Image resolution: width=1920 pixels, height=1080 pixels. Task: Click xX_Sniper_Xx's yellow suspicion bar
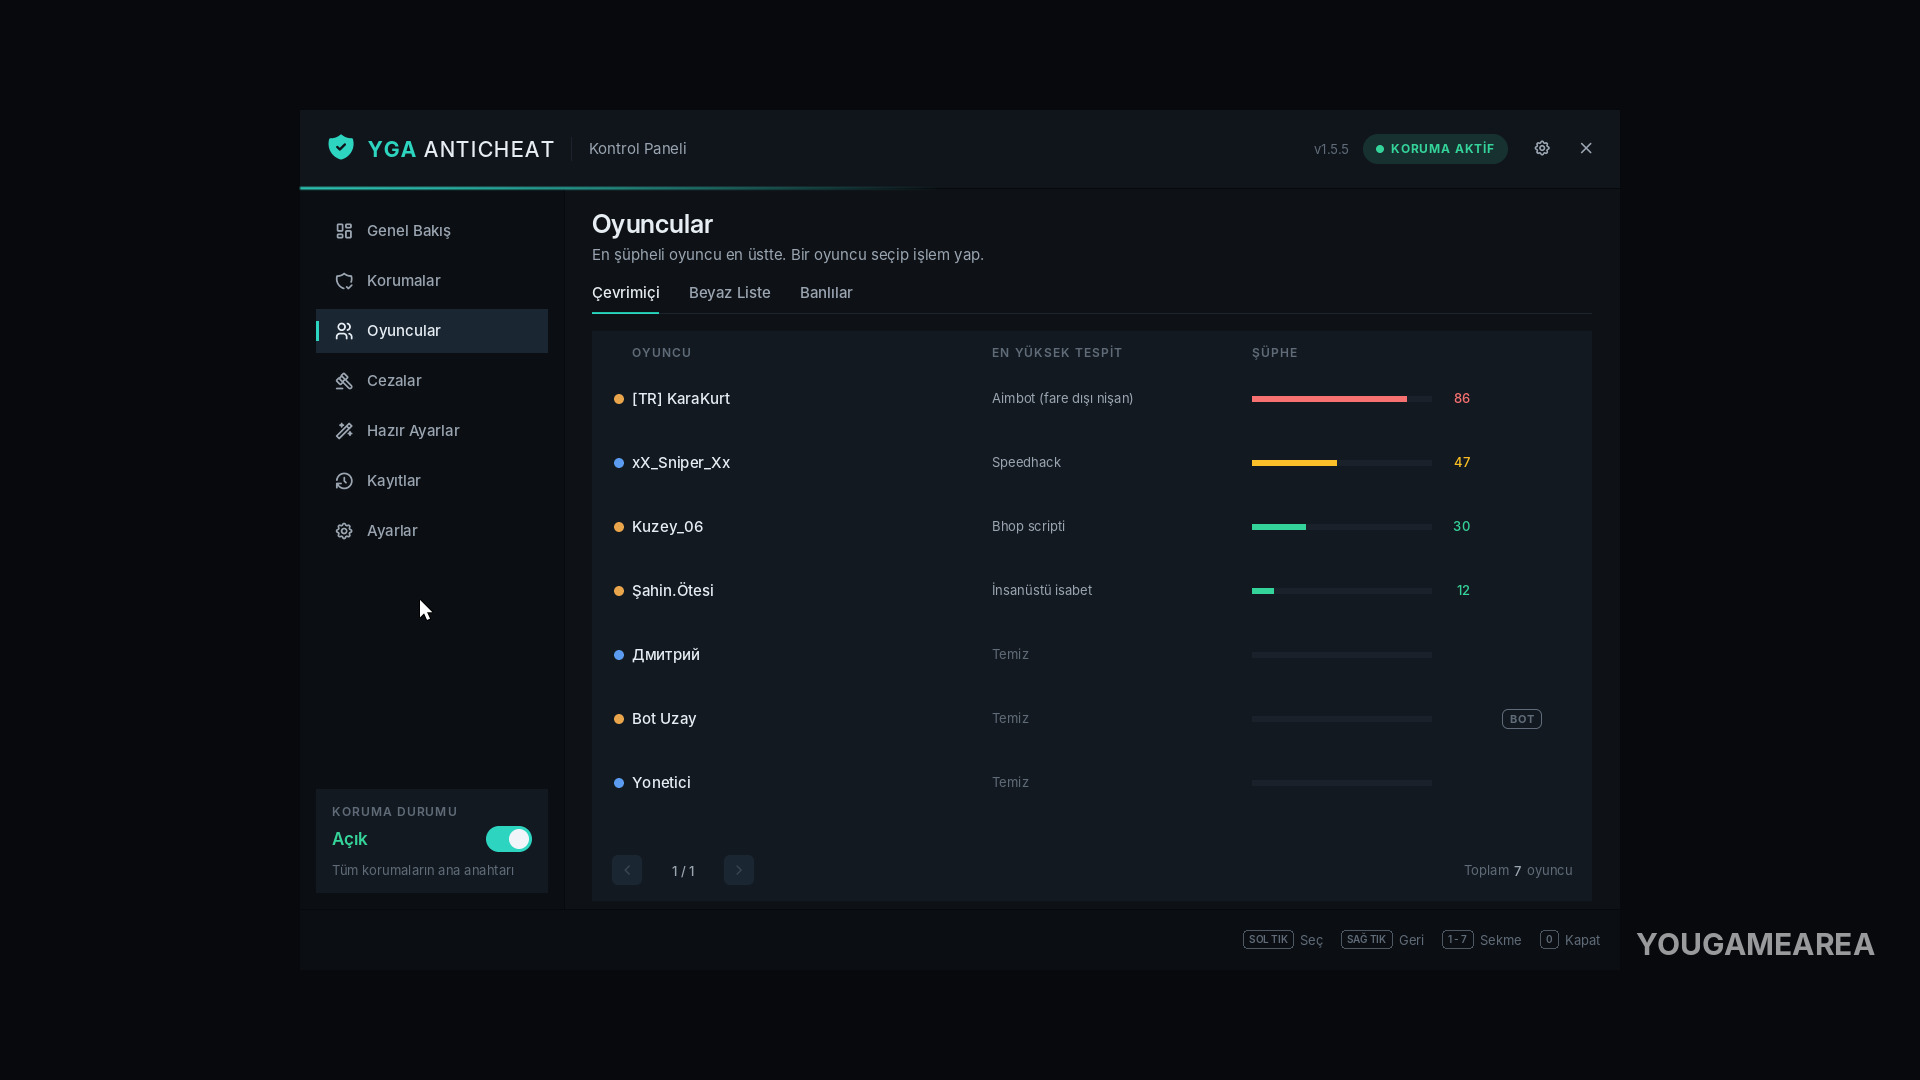1294,463
